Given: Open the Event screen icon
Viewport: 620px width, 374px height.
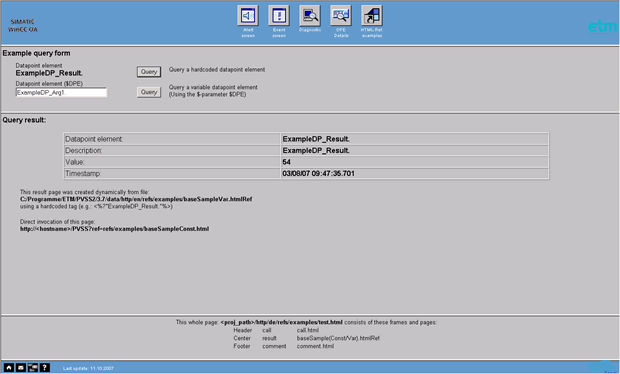Looking at the screenshot, I should point(279,16).
